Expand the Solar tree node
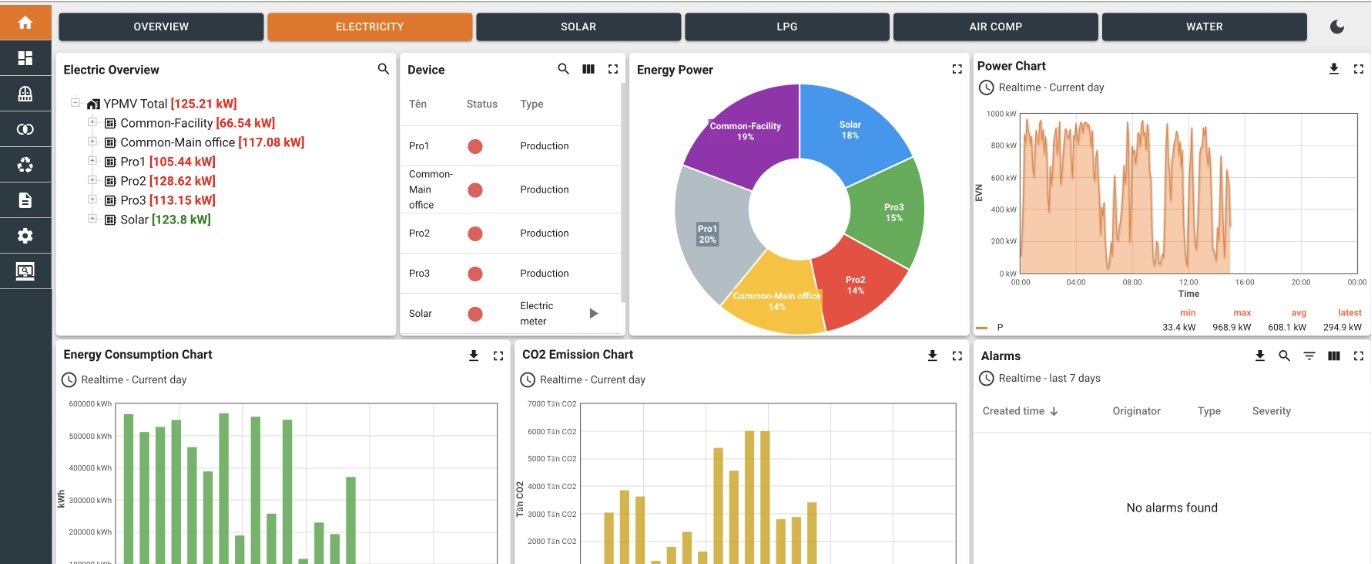 click(92, 219)
